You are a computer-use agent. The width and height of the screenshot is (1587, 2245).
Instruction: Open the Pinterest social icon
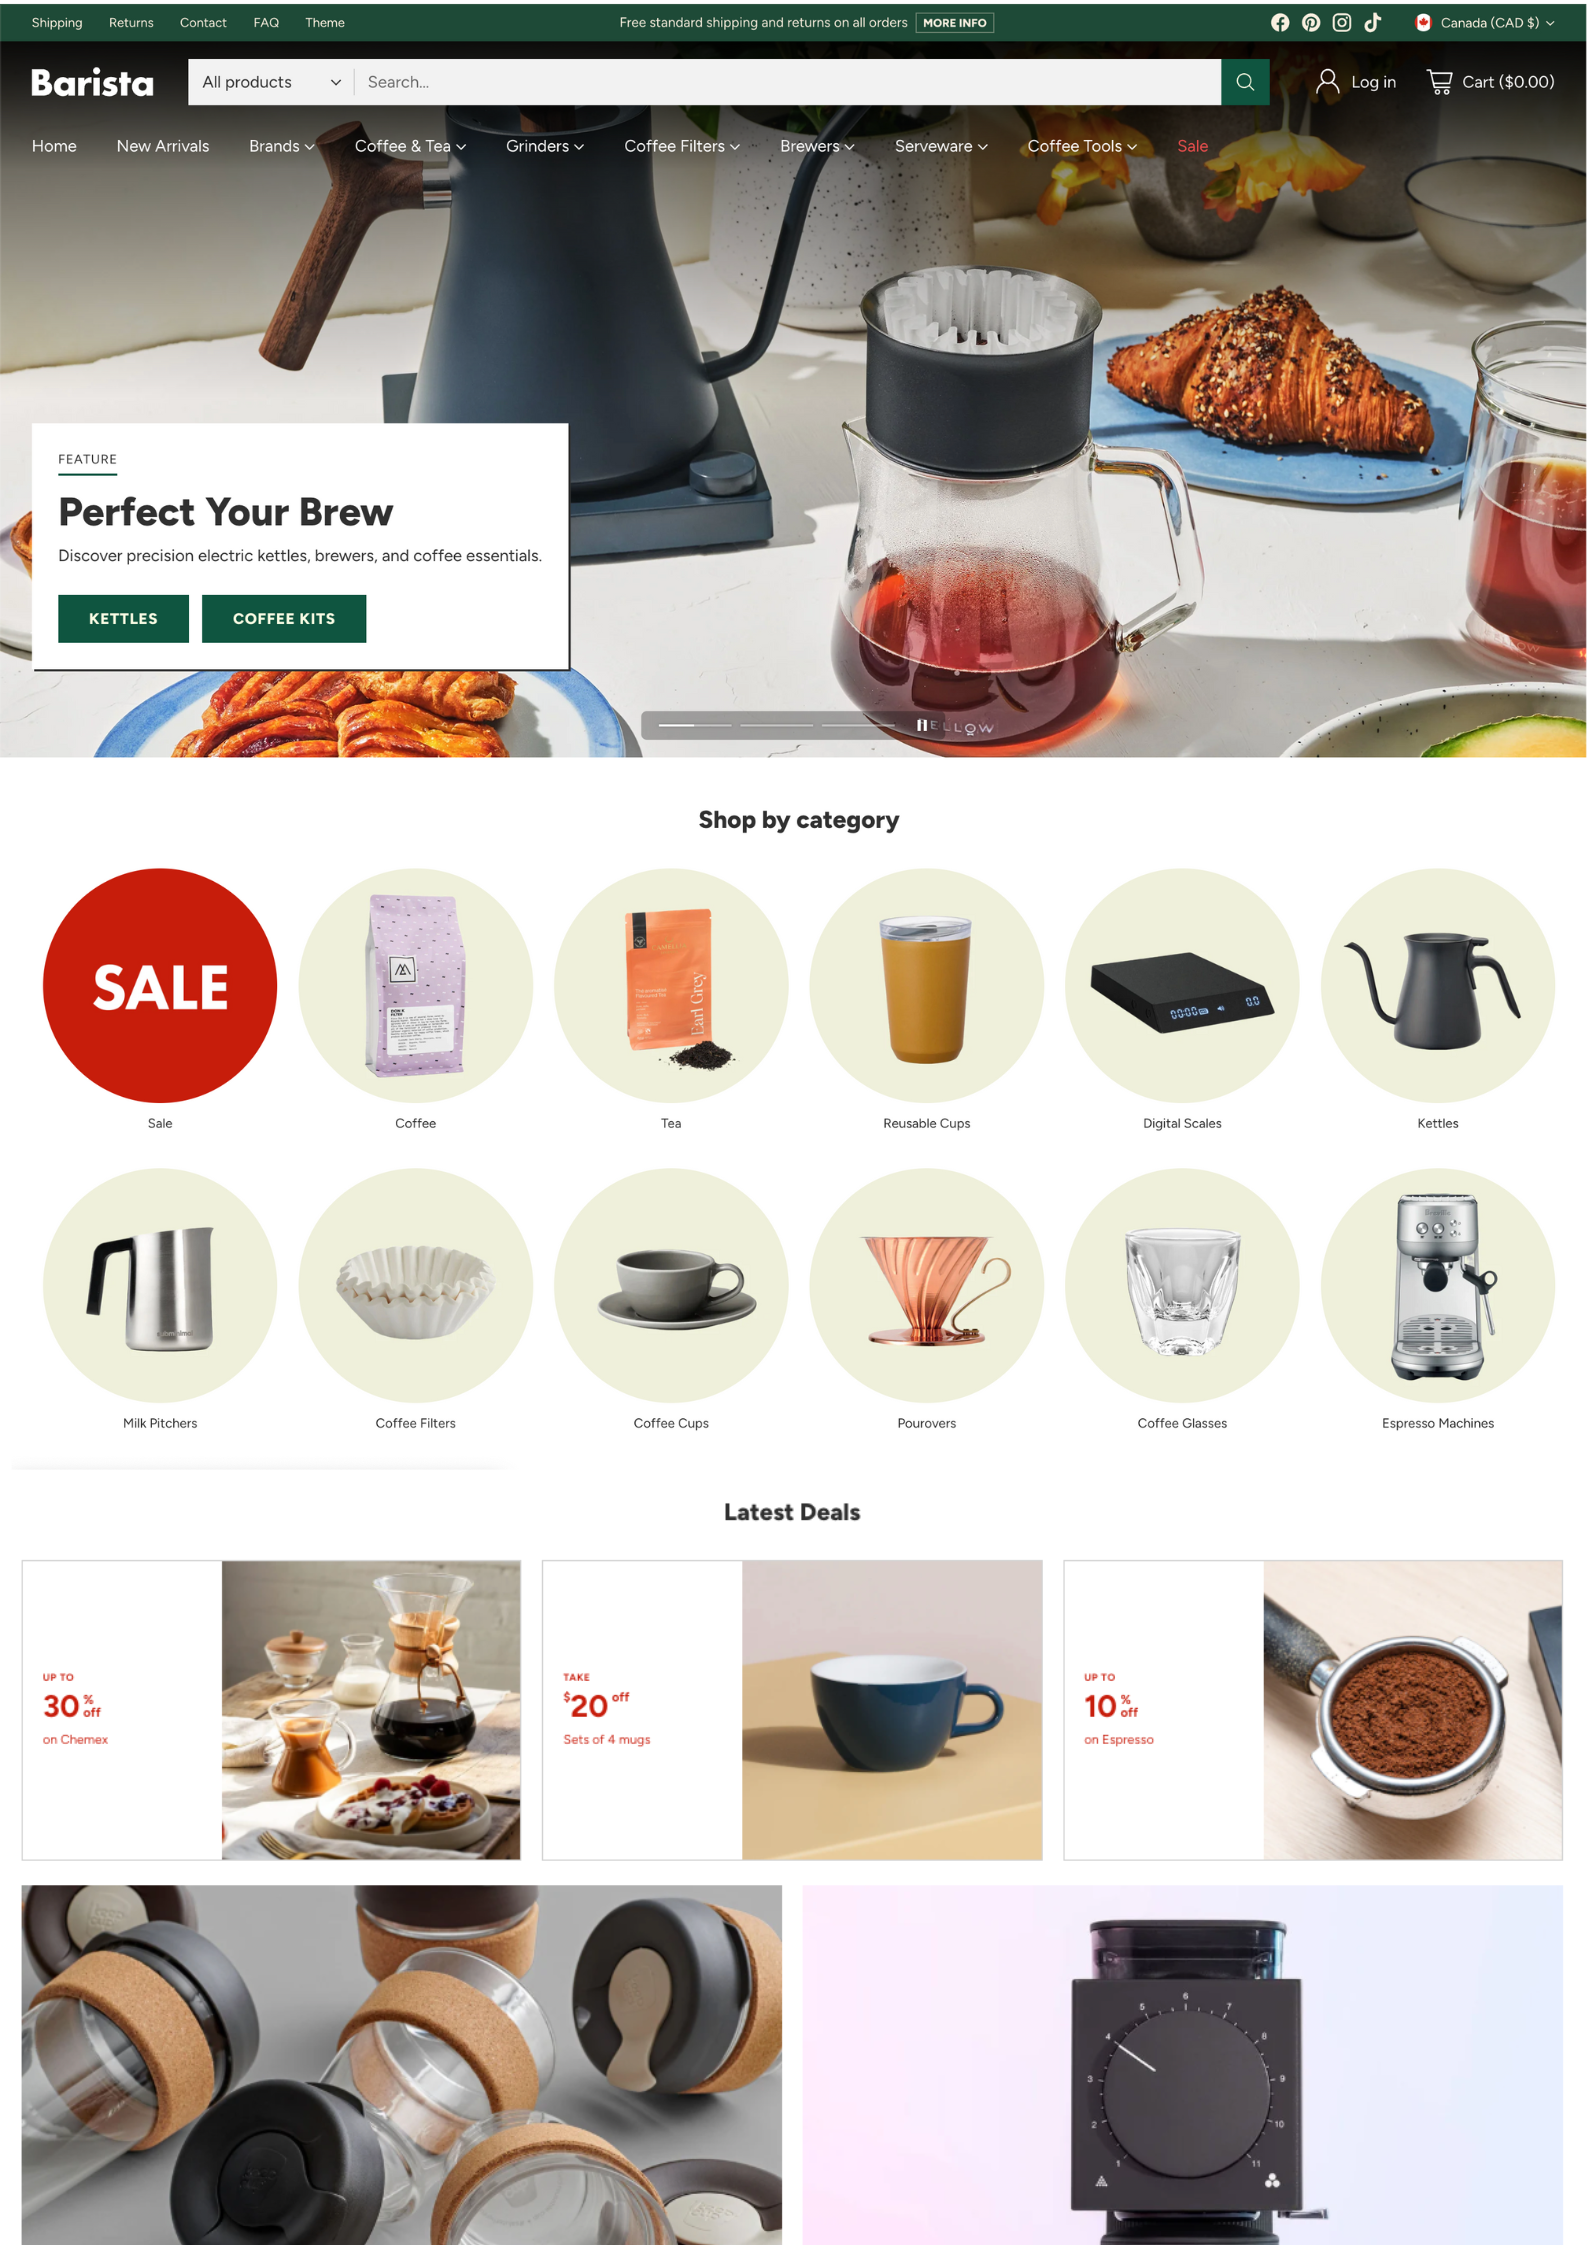(x=1310, y=22)
